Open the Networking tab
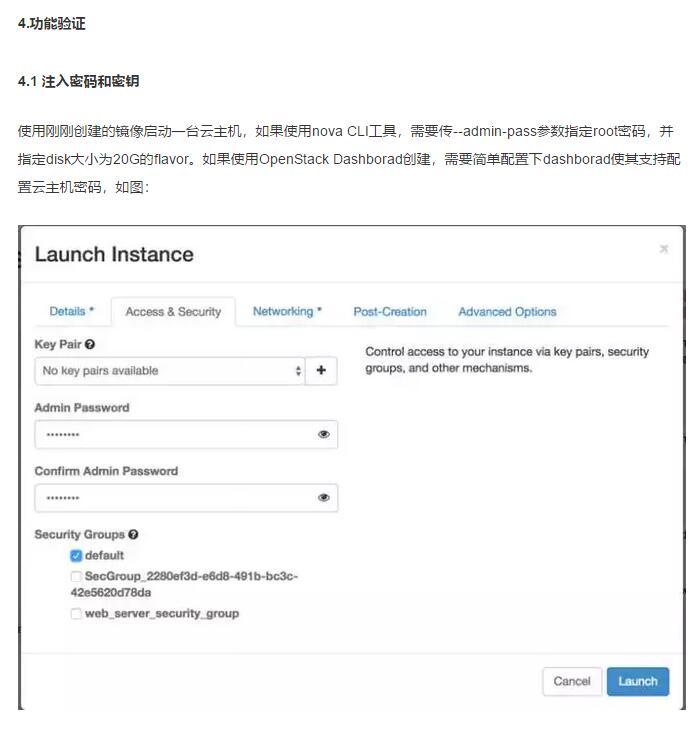The height and width of the screenshot is (730, 694). click(287, 312)
